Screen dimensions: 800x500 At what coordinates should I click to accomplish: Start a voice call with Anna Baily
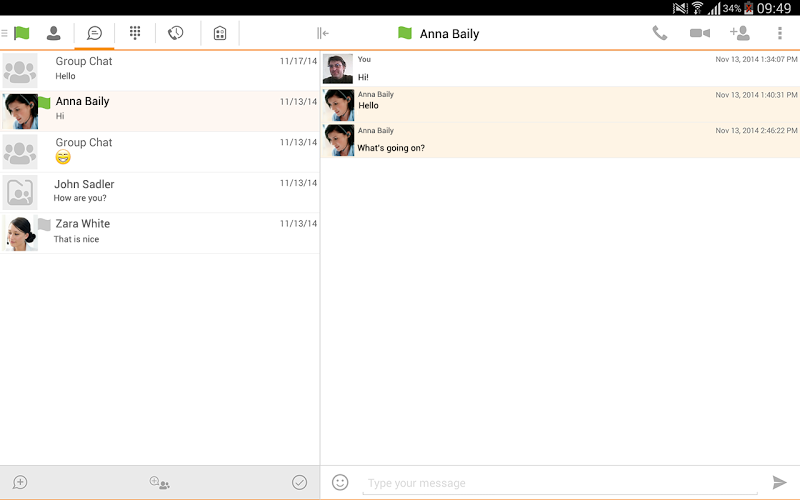660,33
